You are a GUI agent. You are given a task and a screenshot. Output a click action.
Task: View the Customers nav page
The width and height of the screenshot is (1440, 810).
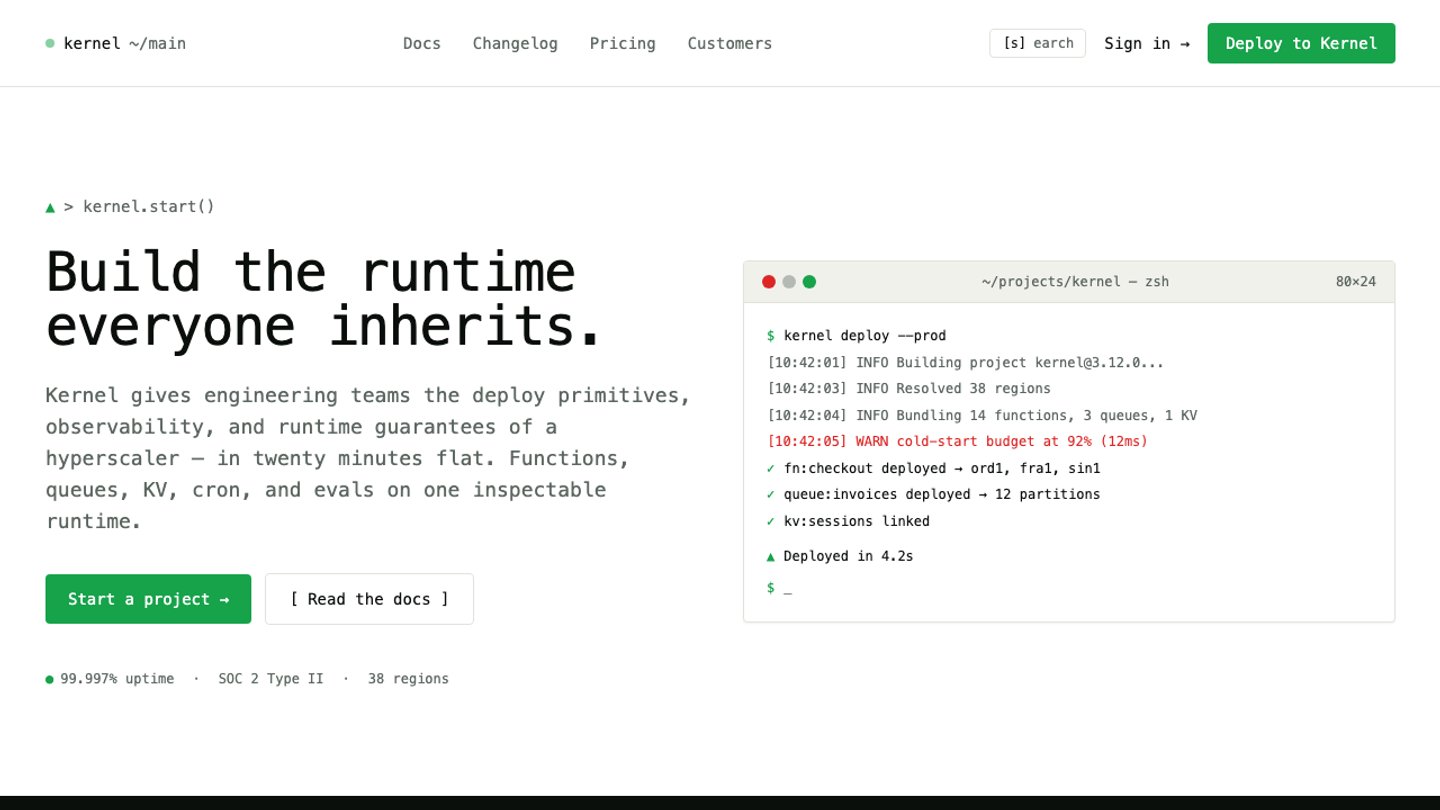[x=730, y=43]
